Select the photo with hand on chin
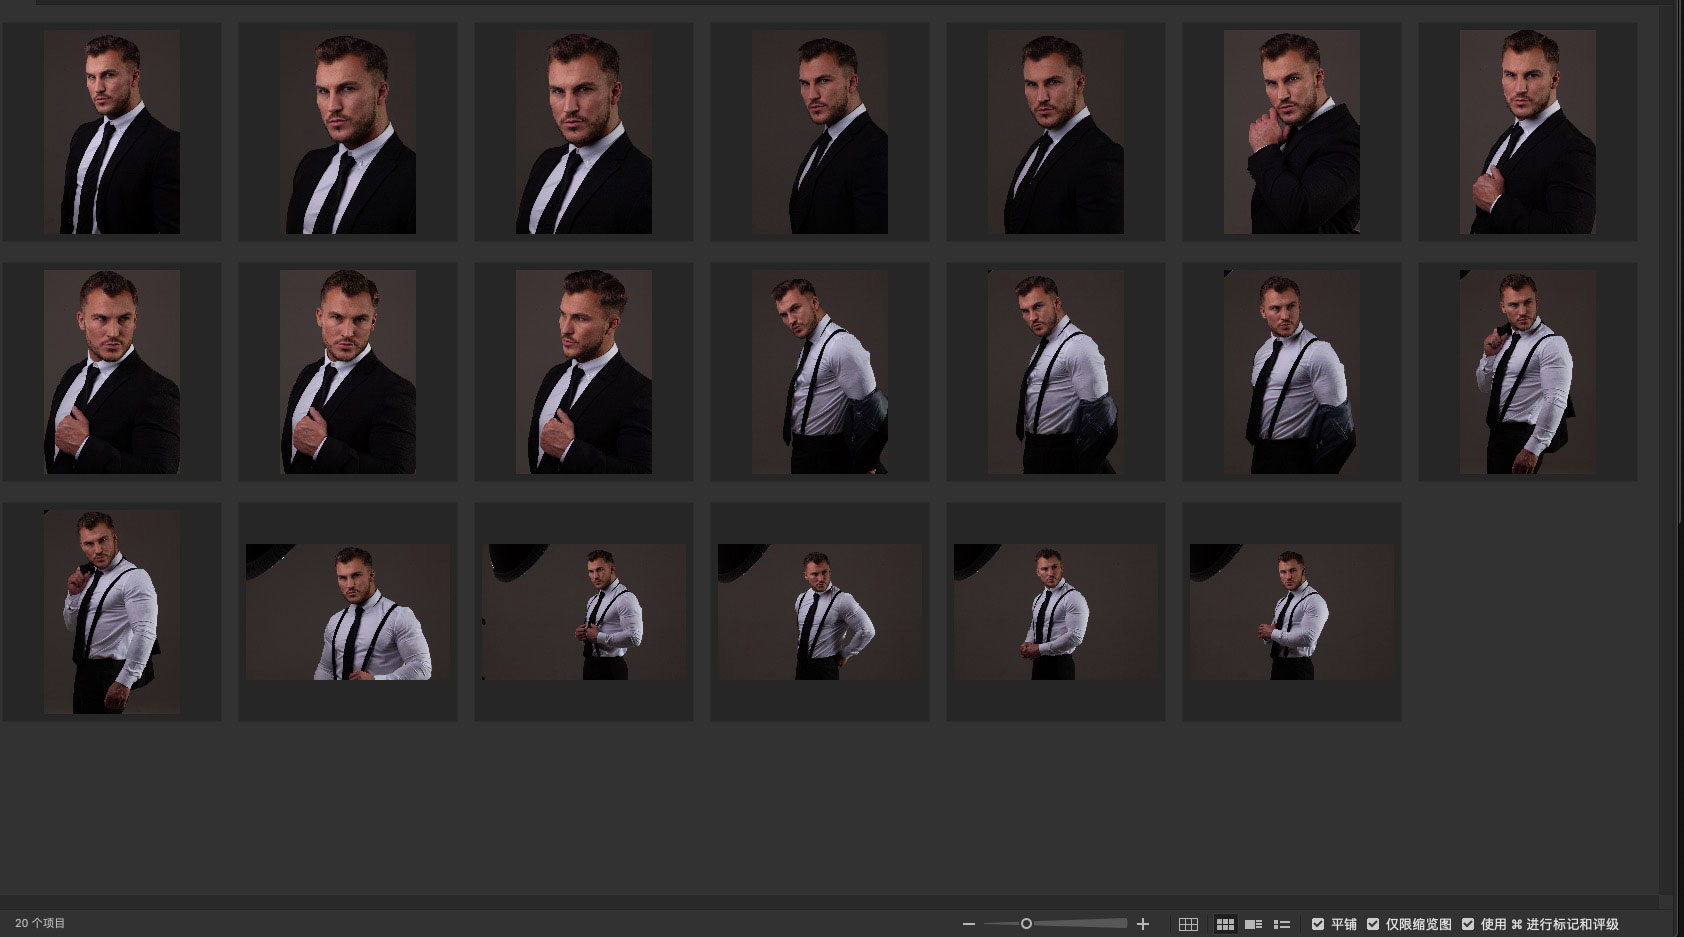Image resolution: width=1684 pixels, height=937 pixels. (1291, 132)
